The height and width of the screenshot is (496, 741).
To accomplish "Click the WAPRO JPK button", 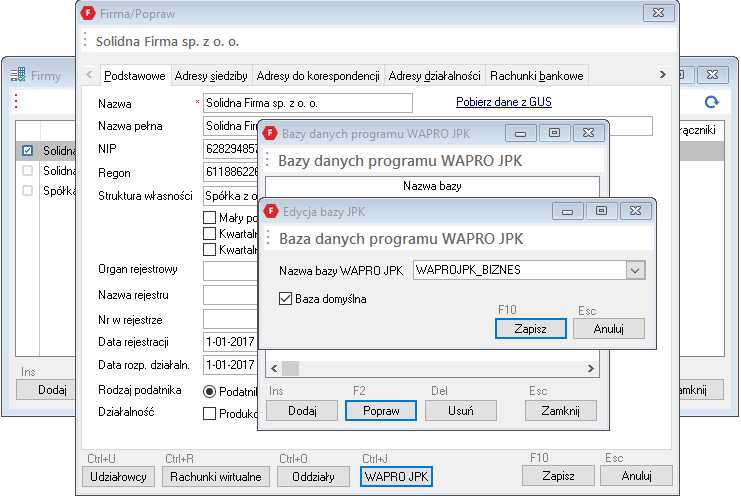I will click(396, 477).
